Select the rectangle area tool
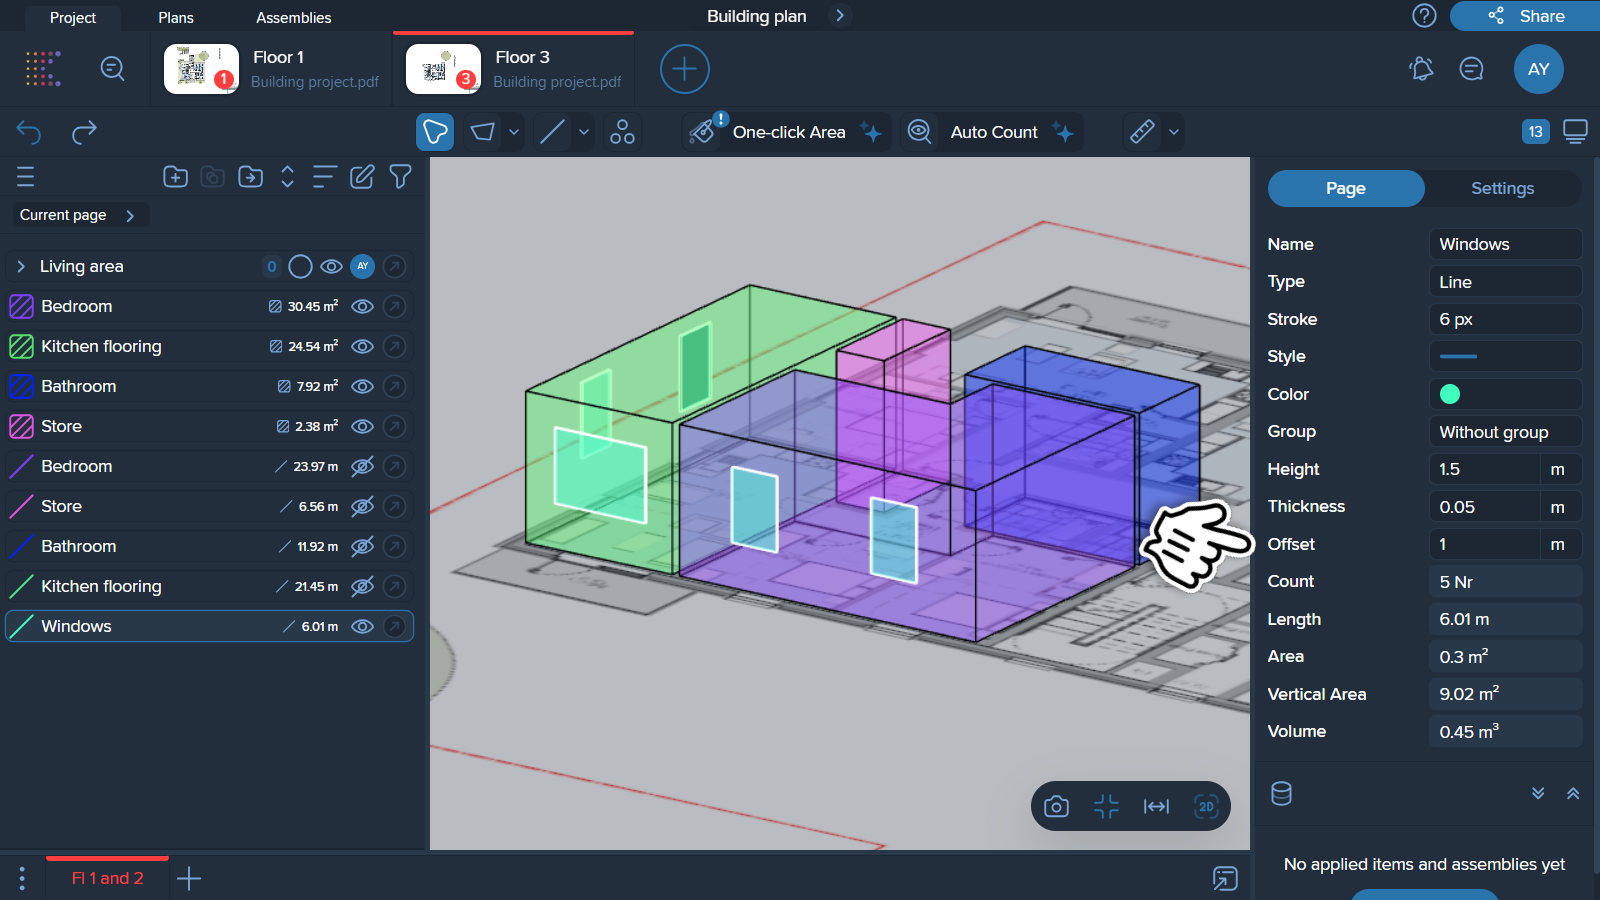Screen dimensions: 1600x900 click(483, 132)
